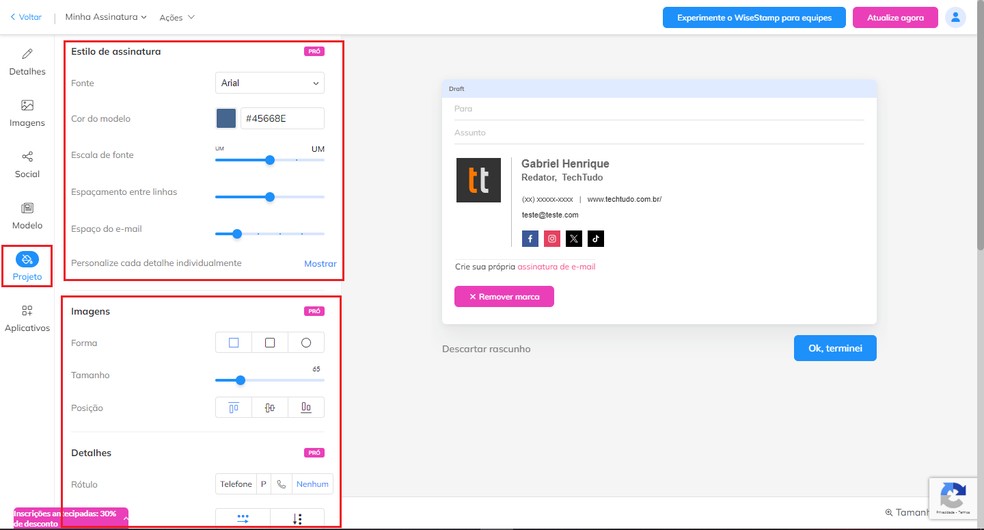
Task: Click the Para field in draft
Action: coord(659,109)
